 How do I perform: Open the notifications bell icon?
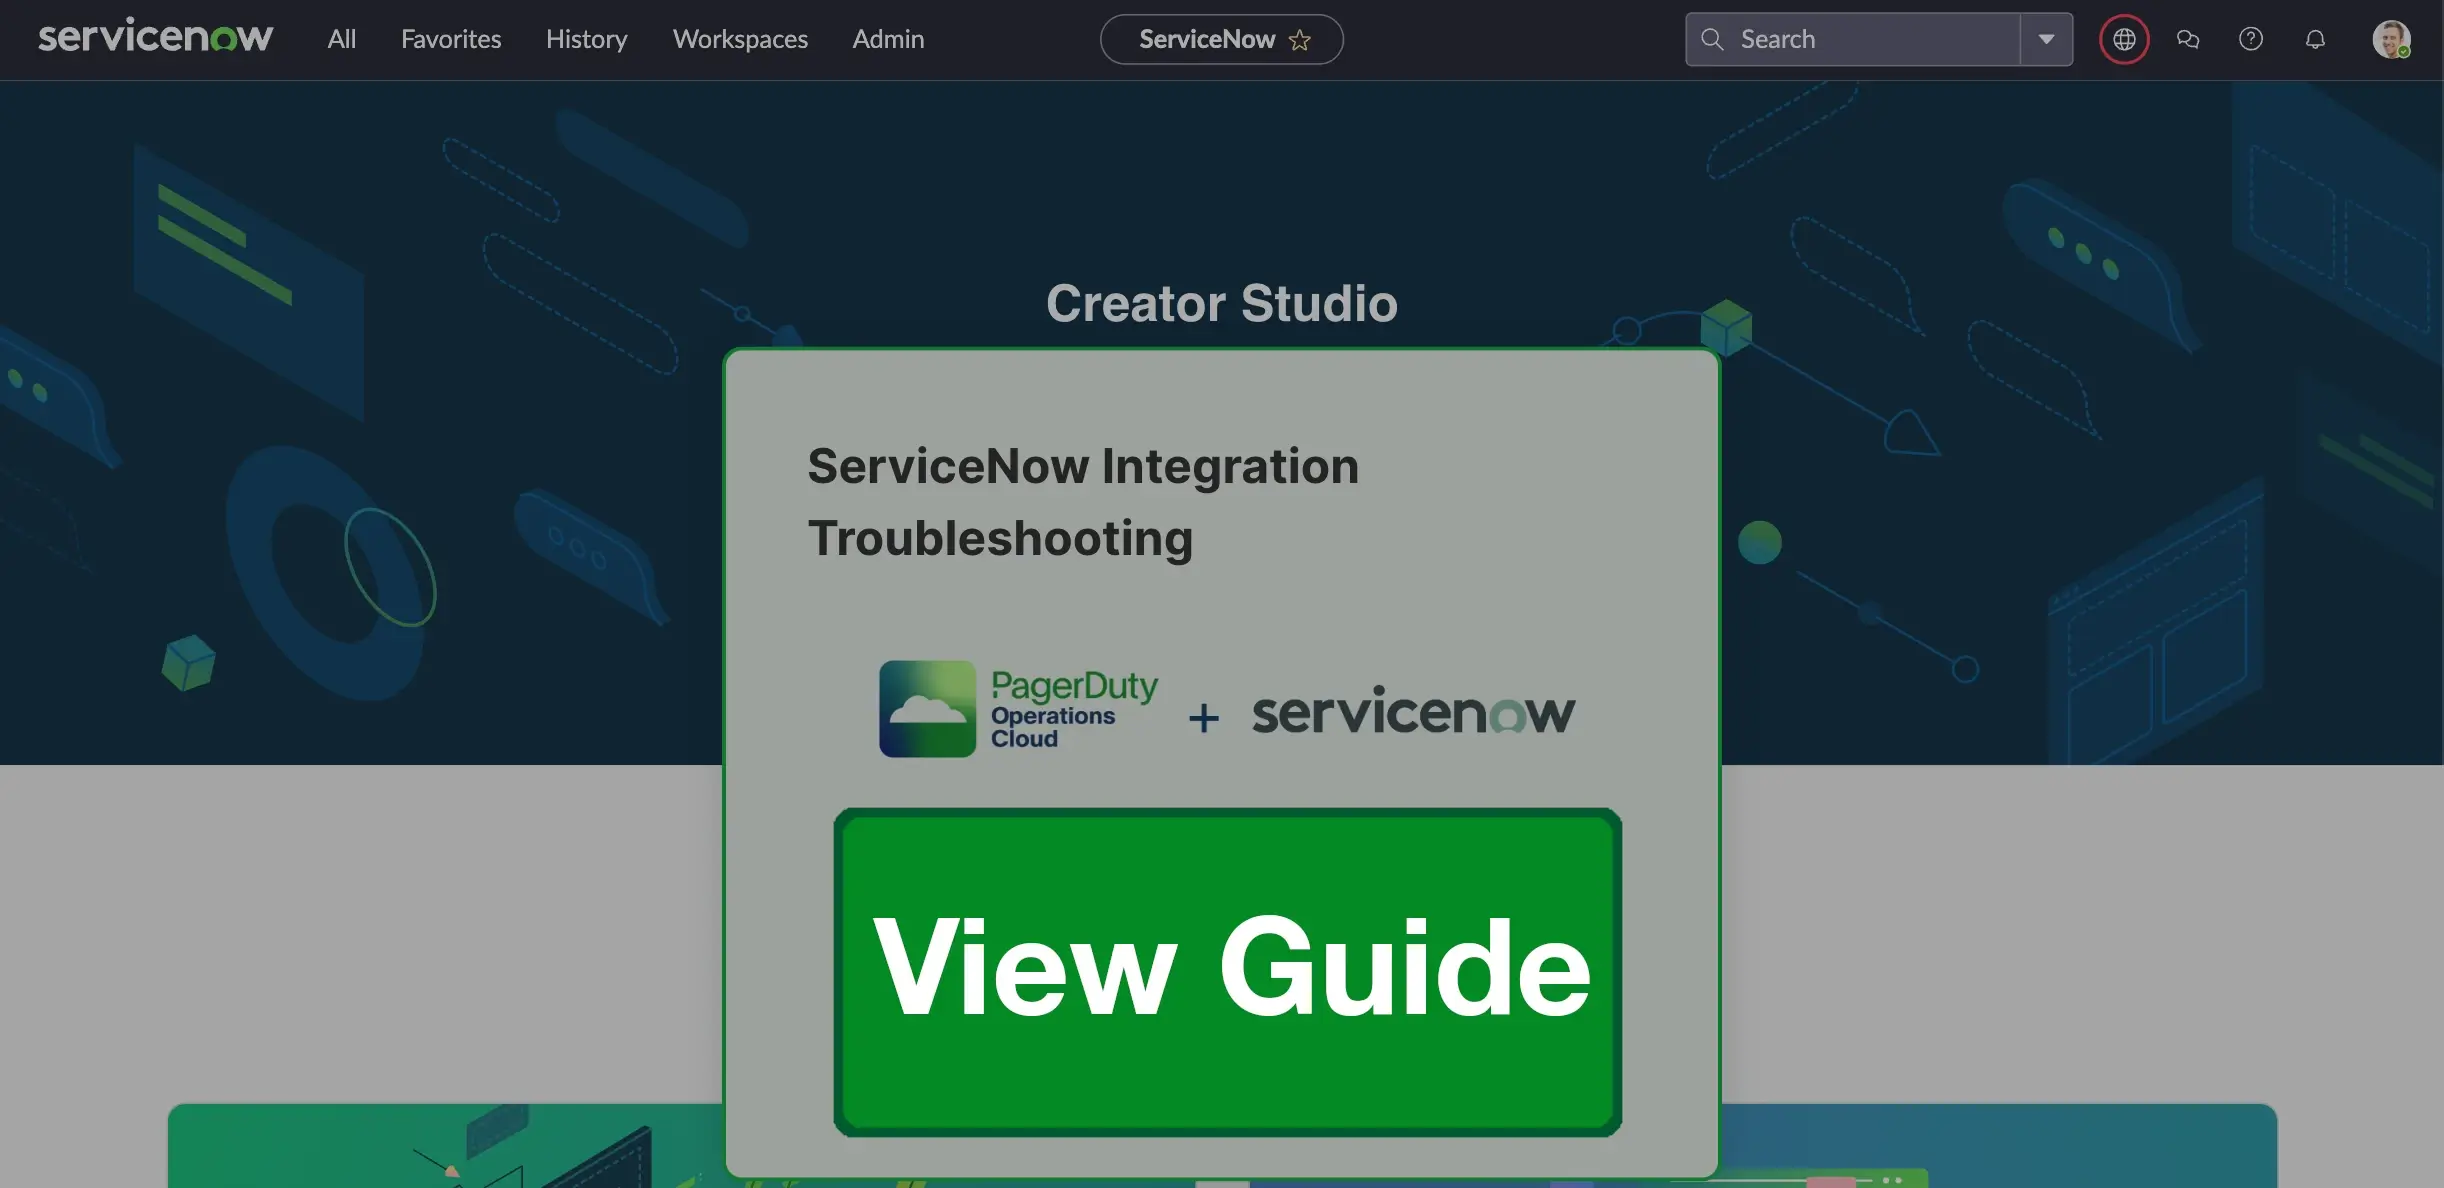click(x=2315, y=39)
